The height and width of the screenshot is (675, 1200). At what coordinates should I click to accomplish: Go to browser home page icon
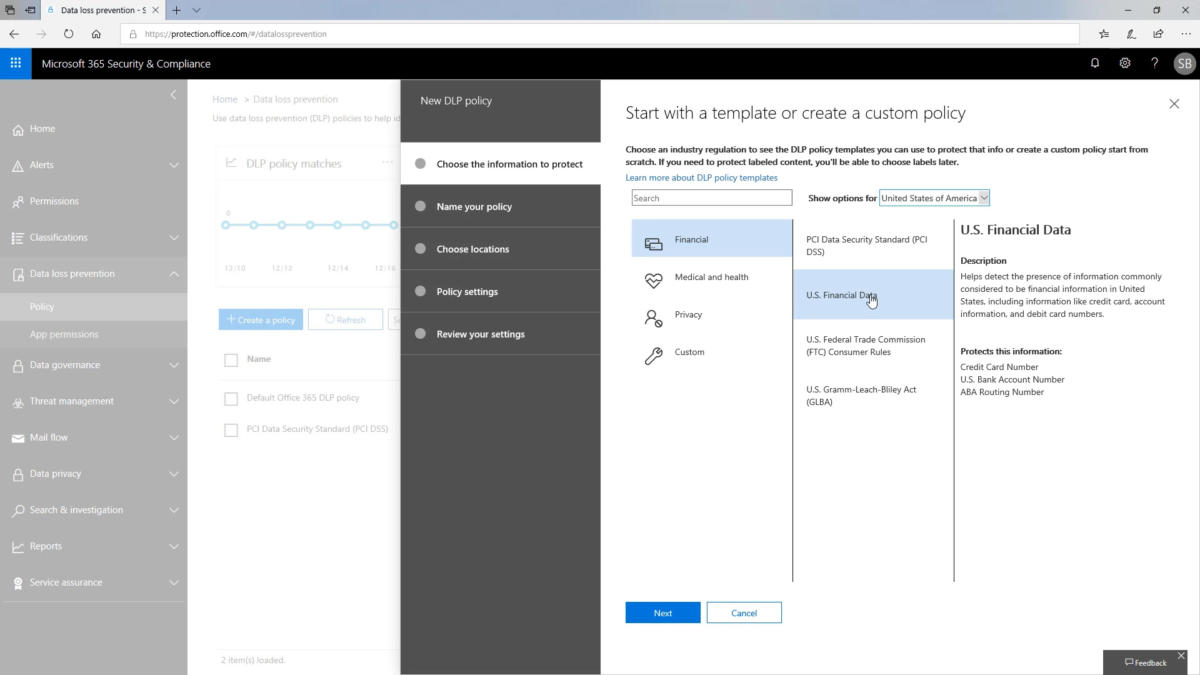point(96,33)
